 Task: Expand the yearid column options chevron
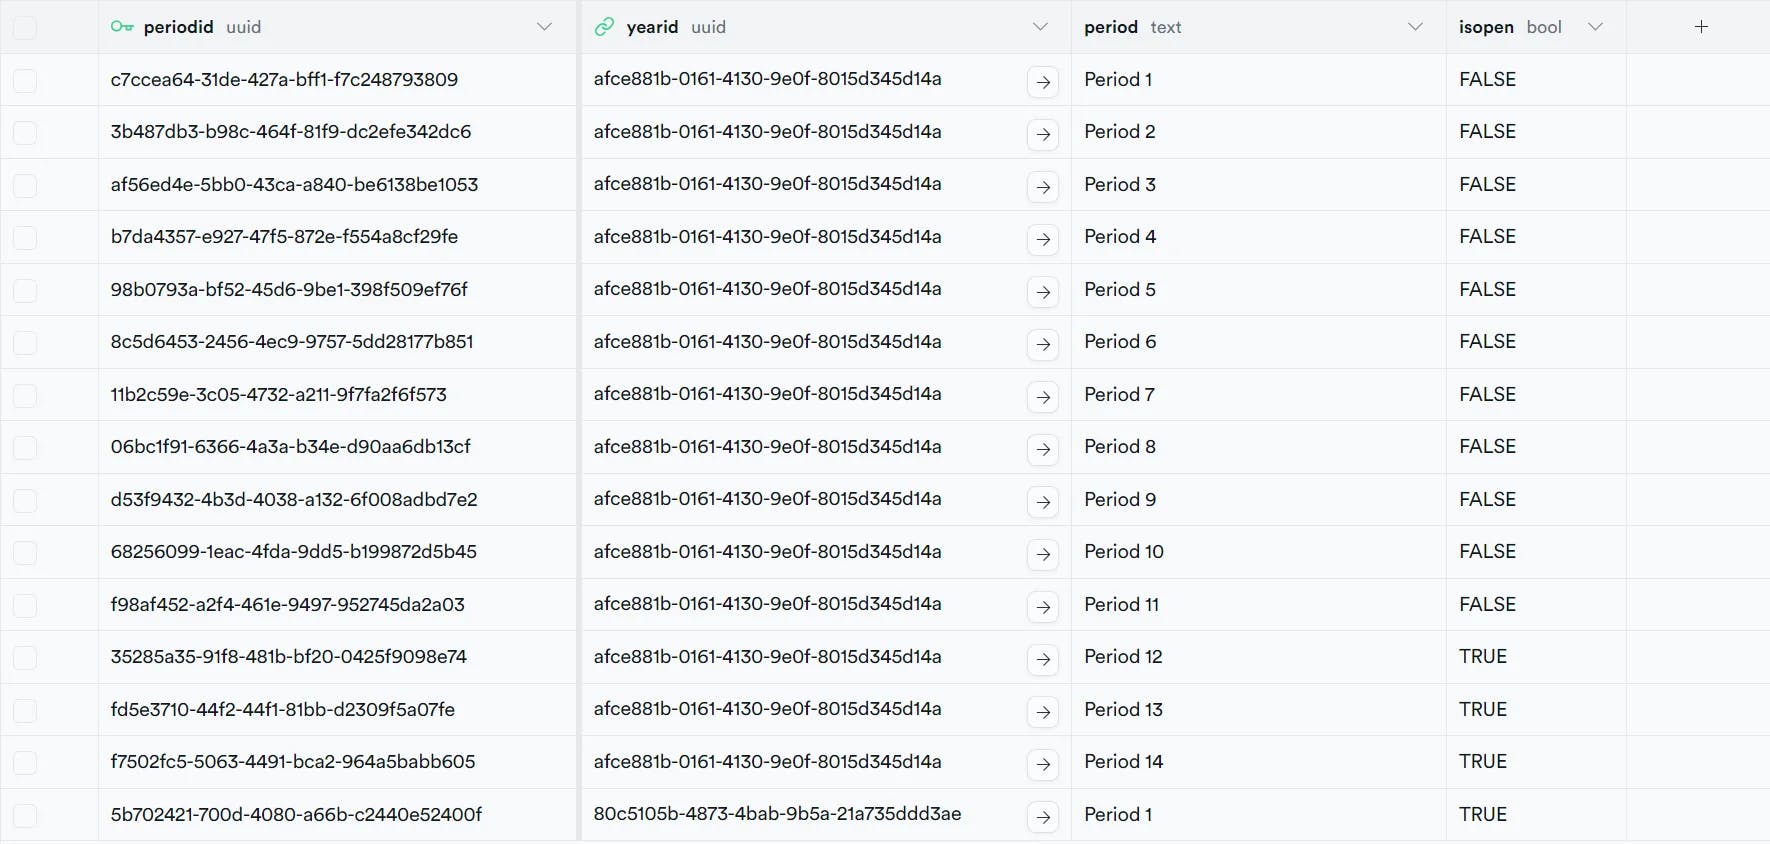(1040, 27)
